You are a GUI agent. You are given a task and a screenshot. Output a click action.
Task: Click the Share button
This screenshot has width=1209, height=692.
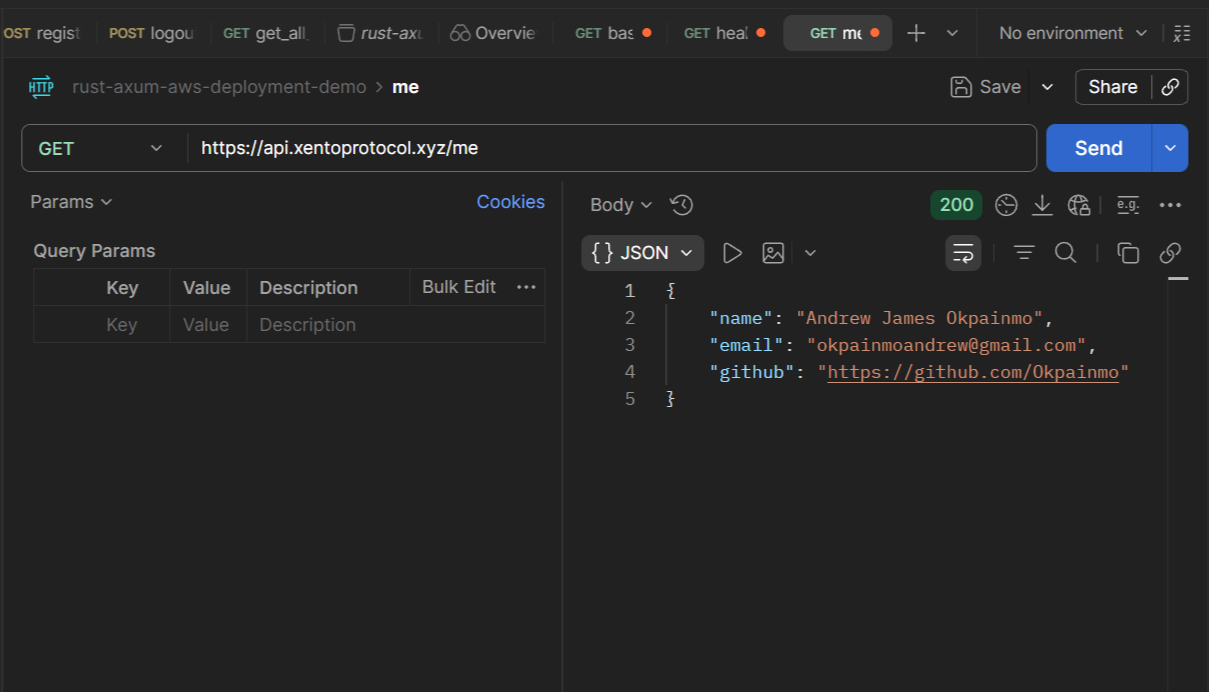pyautogui.click(x=1113, y=87)
